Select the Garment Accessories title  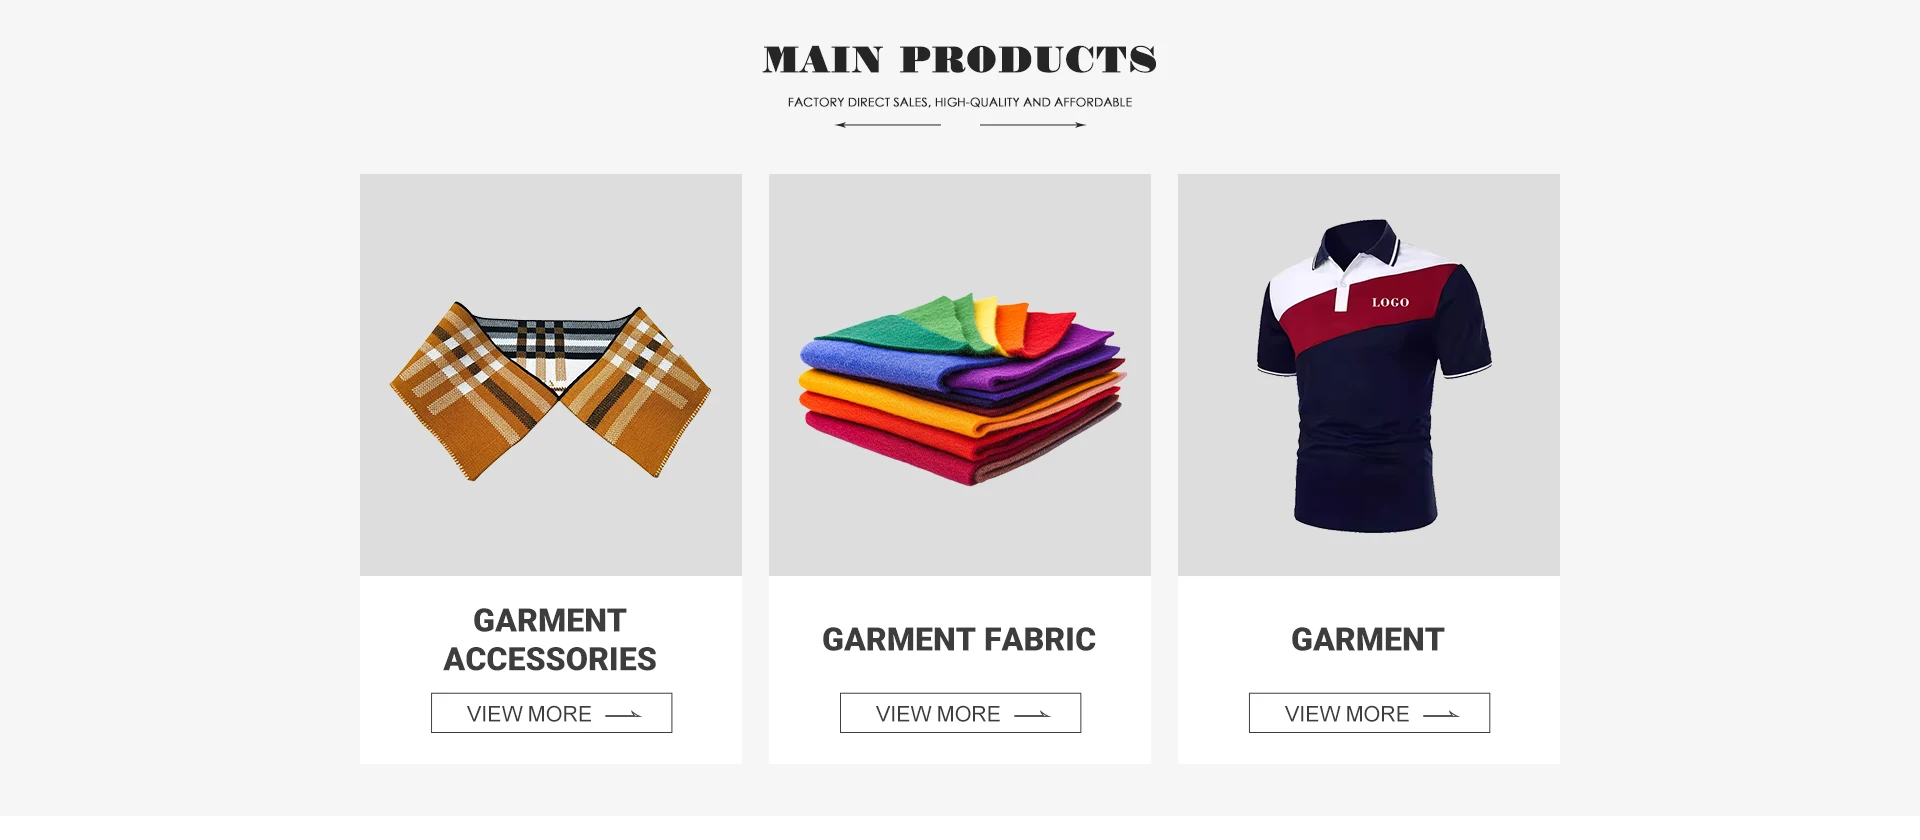click(x=550, y=640)
